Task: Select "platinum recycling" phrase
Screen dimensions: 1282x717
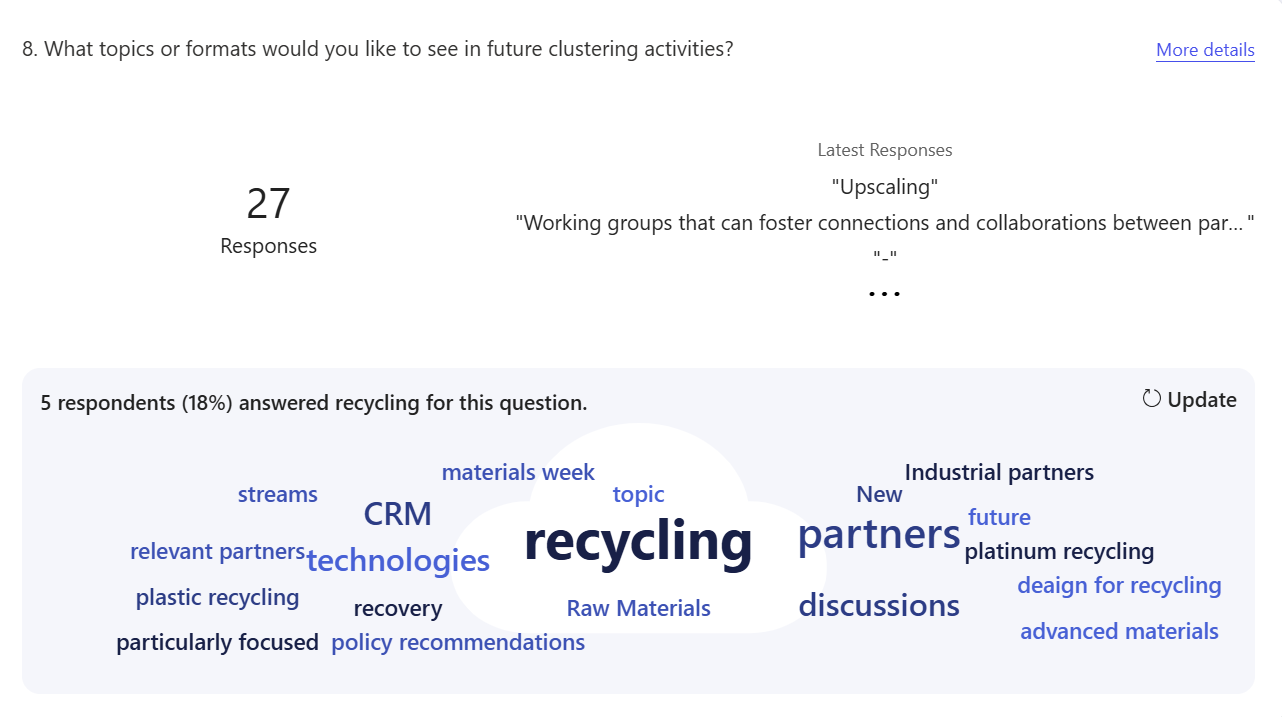Action: click(x=1059, y=551)
